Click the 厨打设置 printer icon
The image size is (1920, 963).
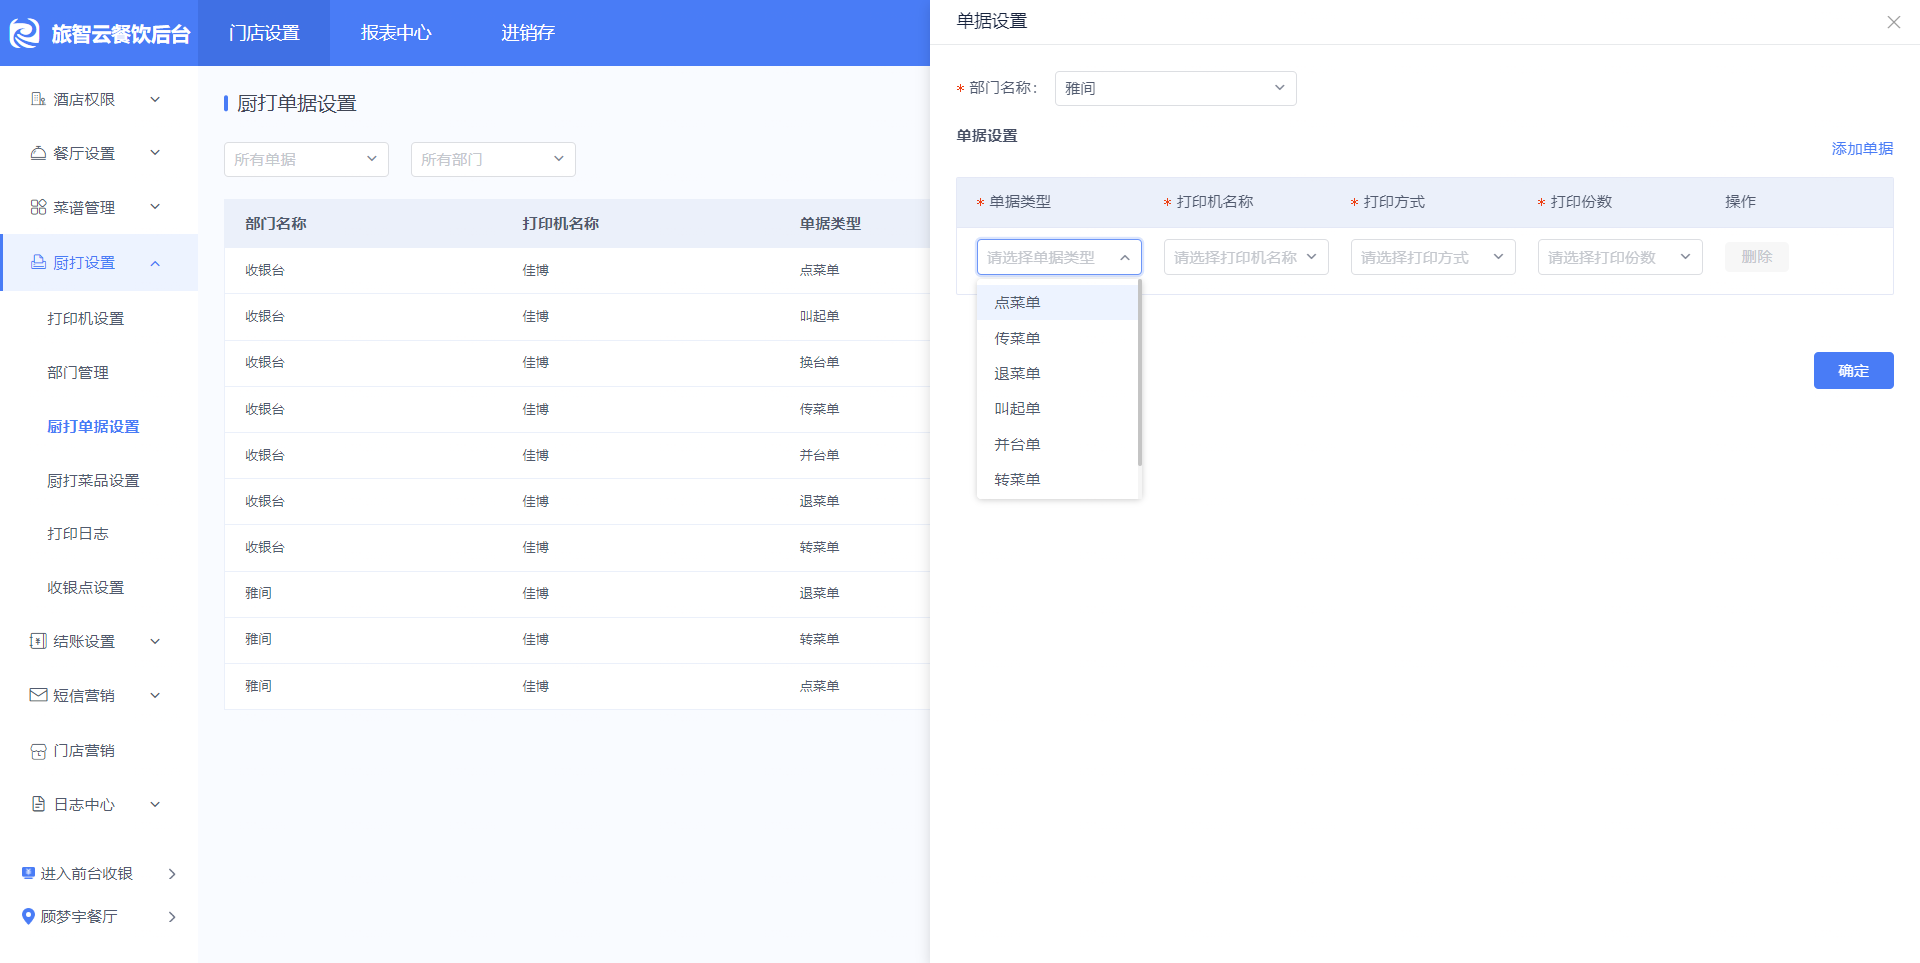point(38,262)
